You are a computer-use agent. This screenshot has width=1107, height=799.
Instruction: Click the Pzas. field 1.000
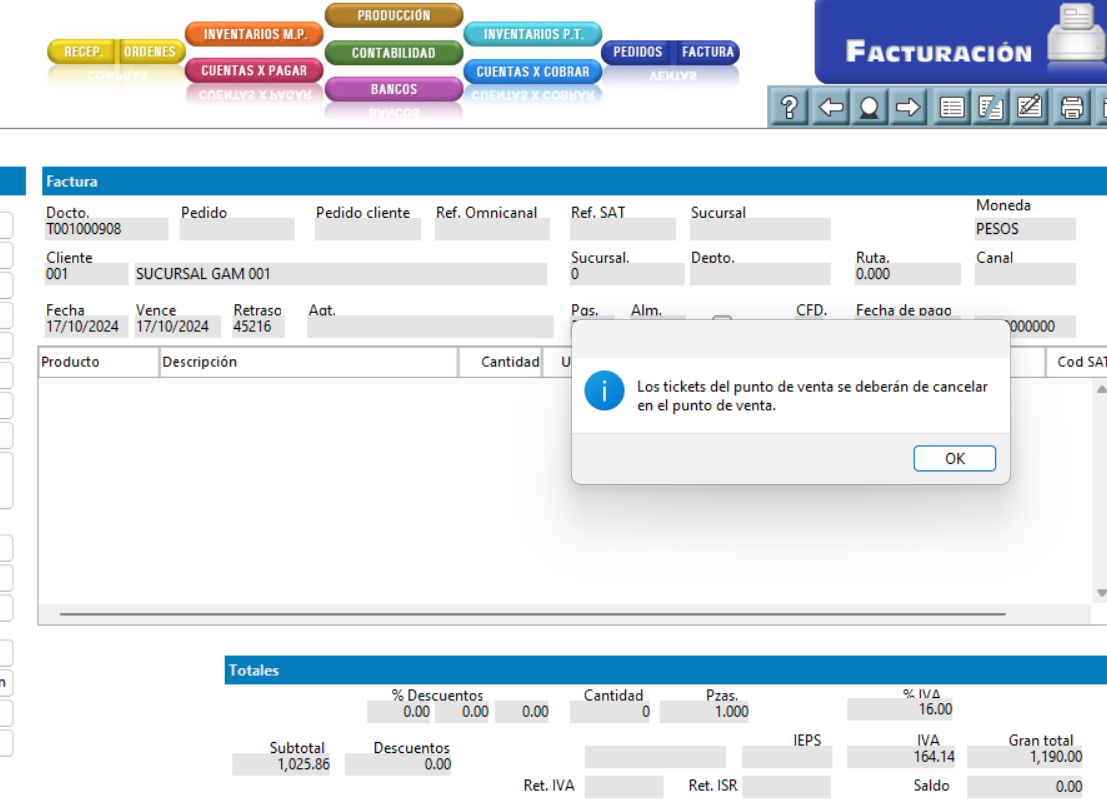704,712
